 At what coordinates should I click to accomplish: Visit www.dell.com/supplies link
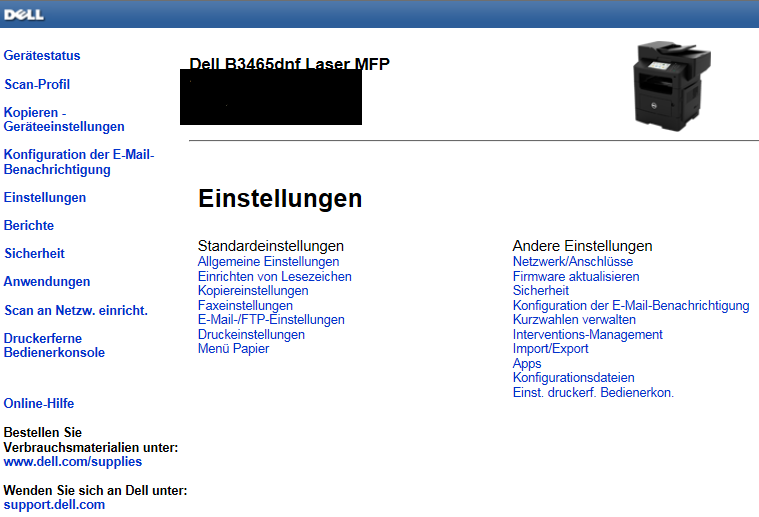[73, 462]
